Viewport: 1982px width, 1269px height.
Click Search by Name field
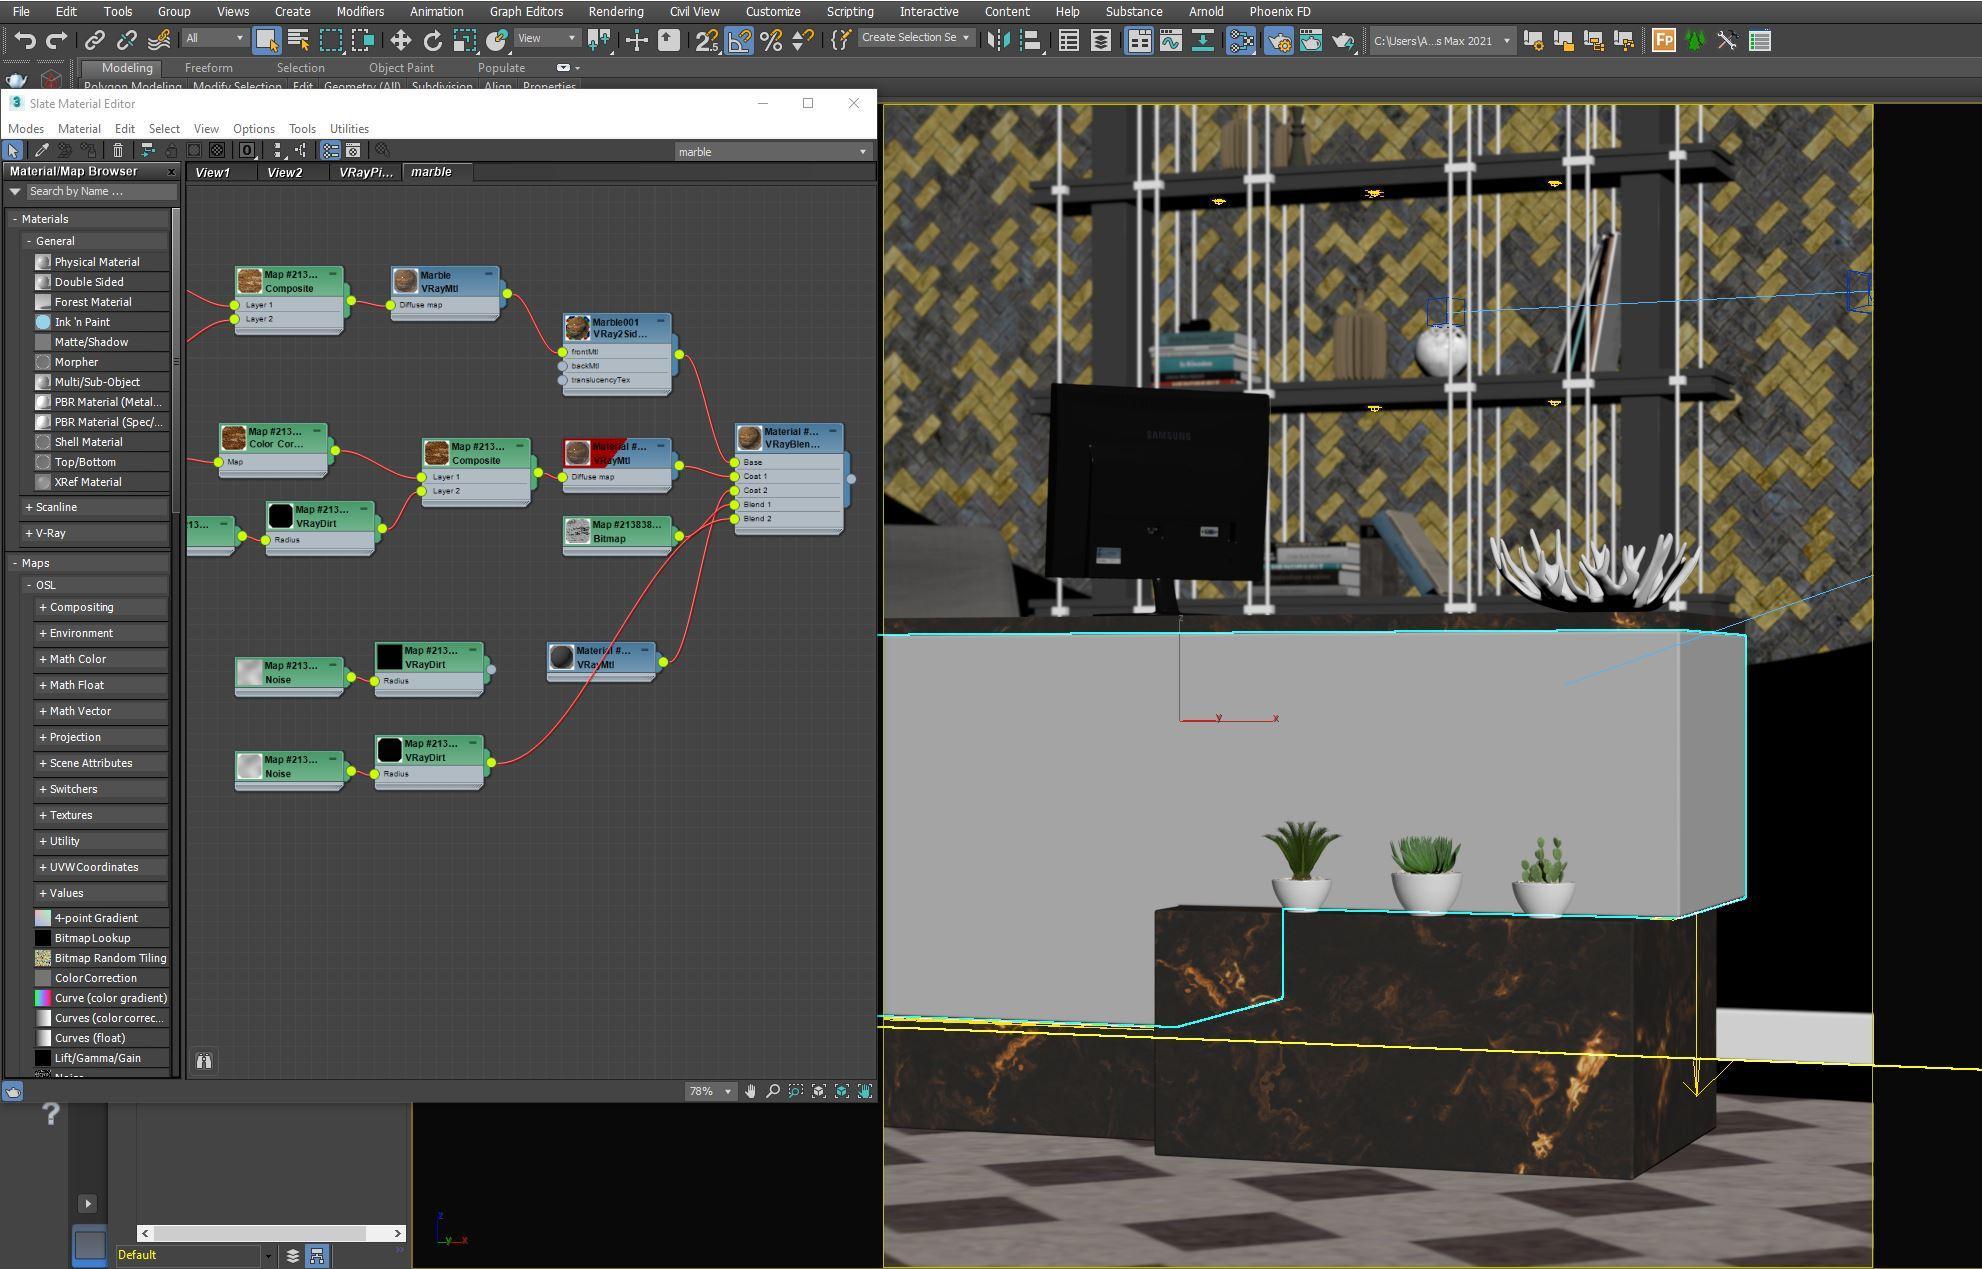click(100, 191)
